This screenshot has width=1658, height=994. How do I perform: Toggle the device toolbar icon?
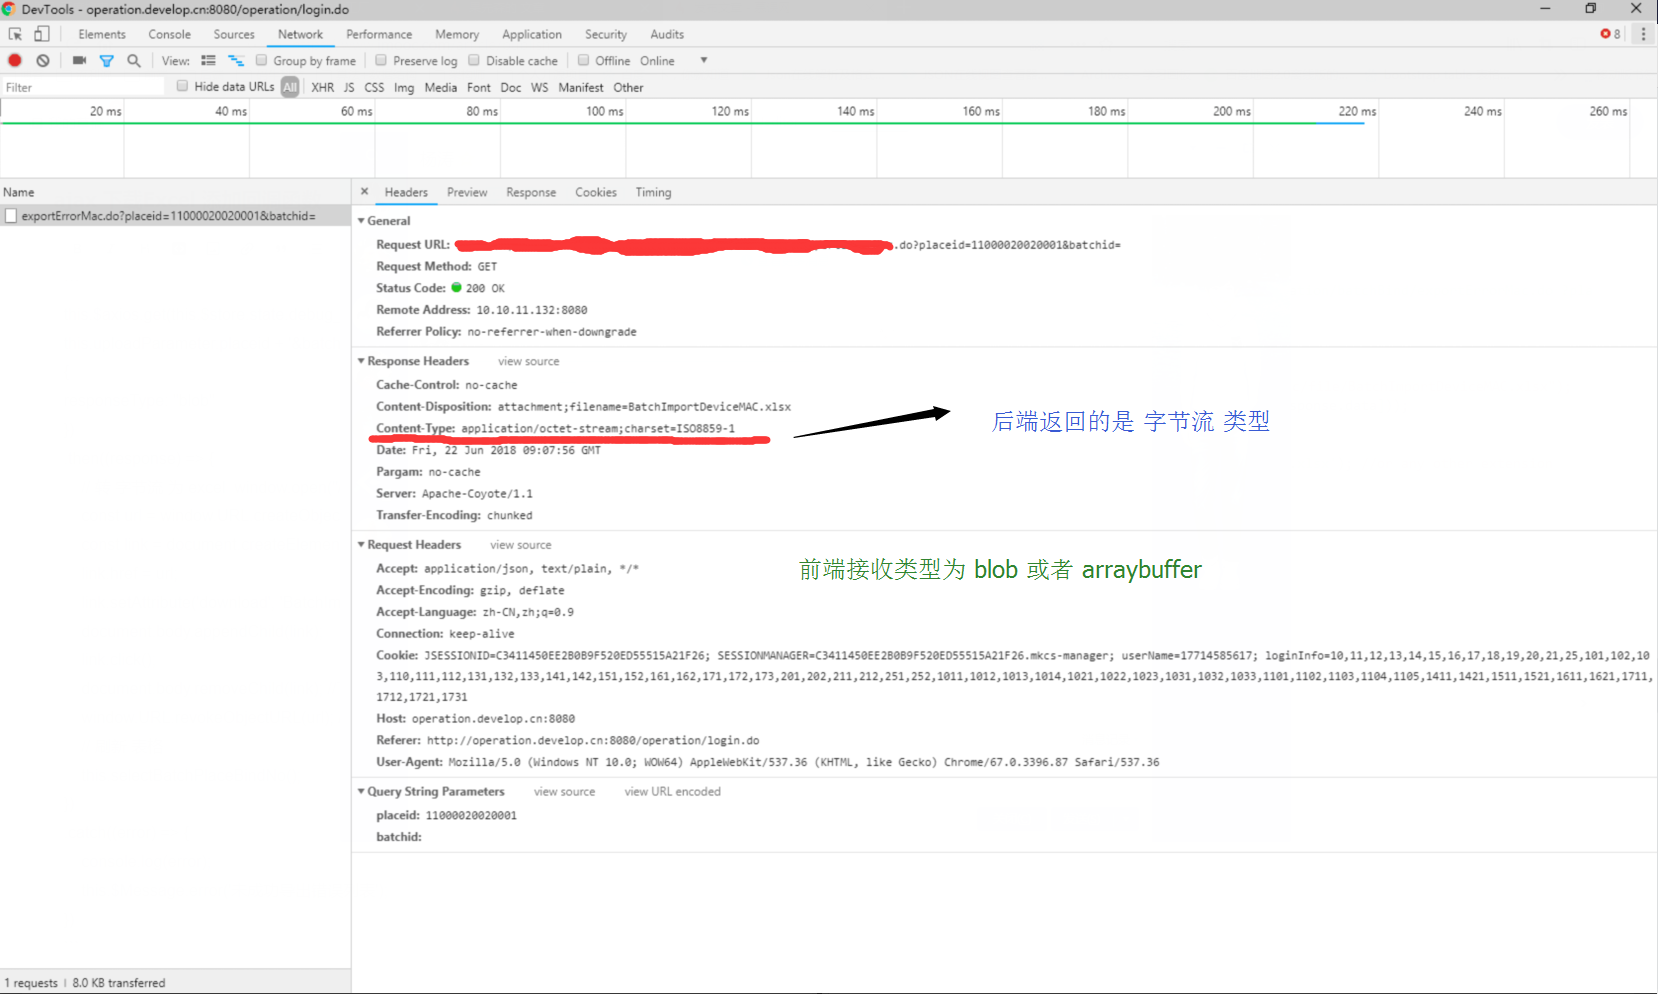(42, 34)
